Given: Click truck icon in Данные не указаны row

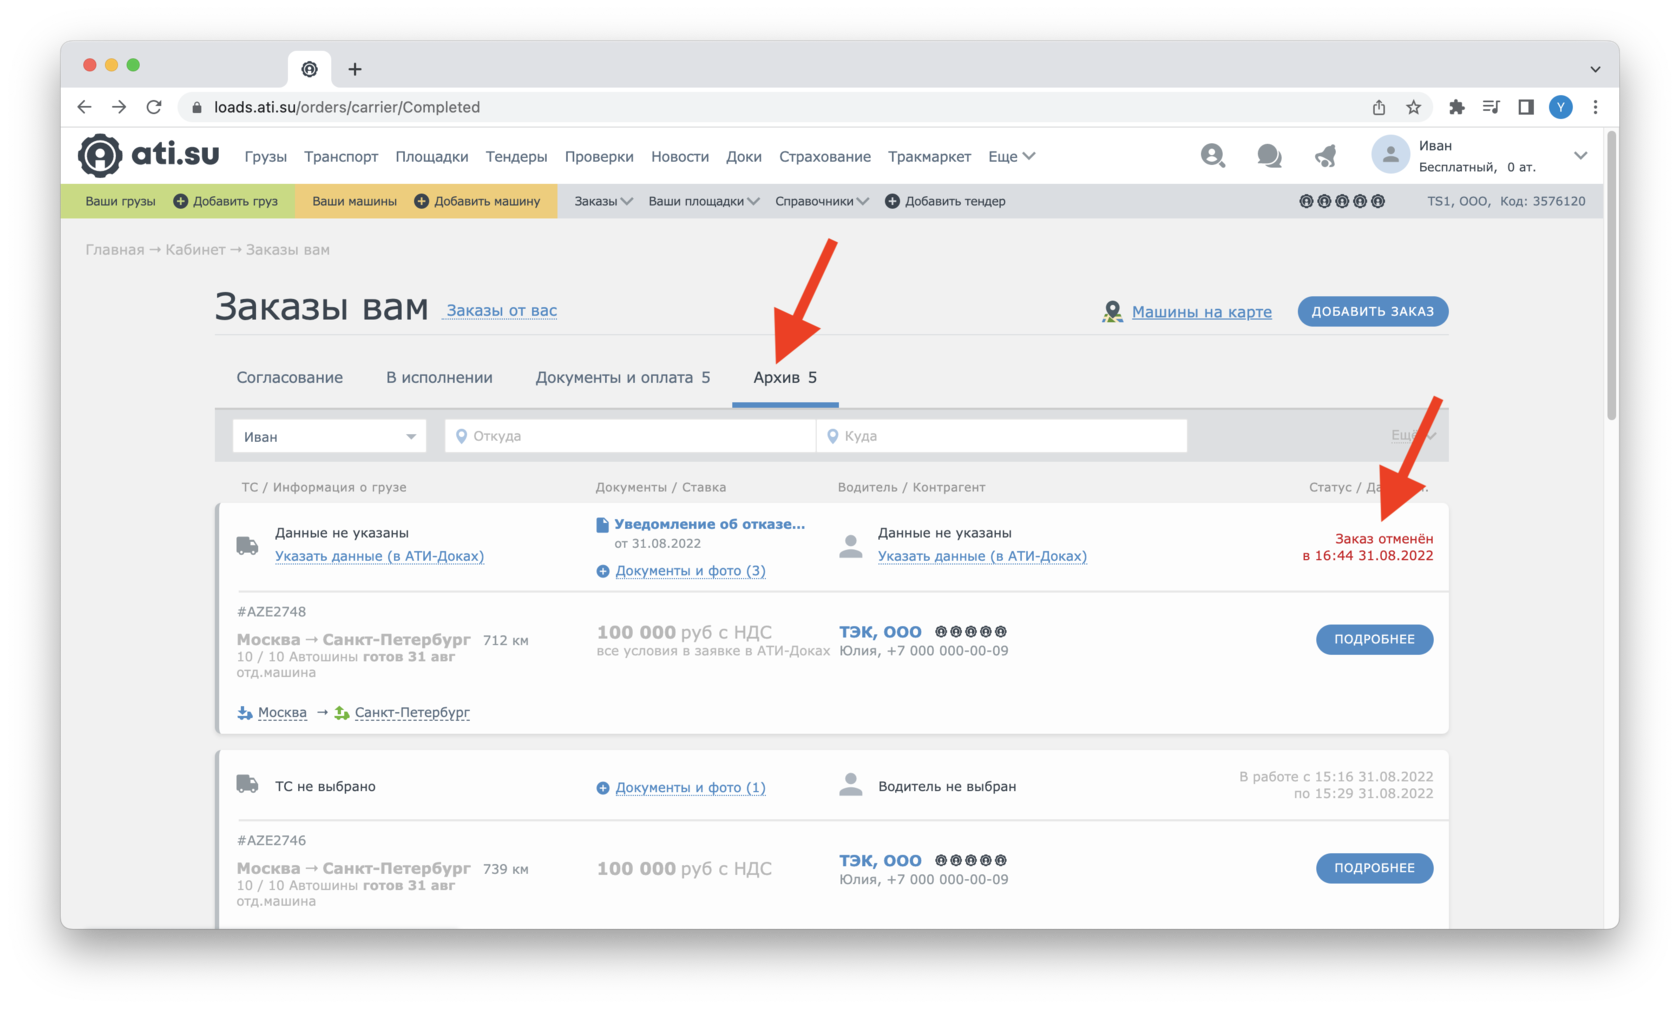Looking at the screenshot, I should pyautogui.click(x=247, y=546).
